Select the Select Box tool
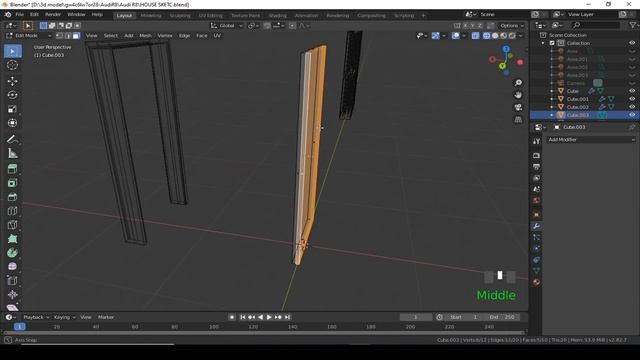640x360 pixels. (12, 51)
